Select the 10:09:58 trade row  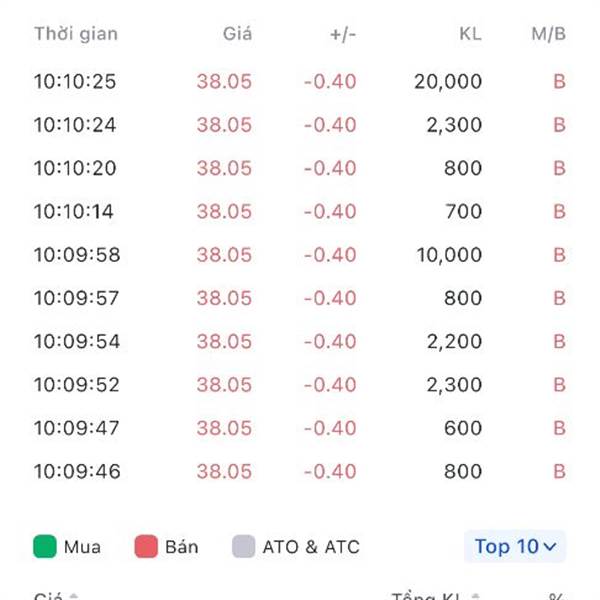click(300, 255)
